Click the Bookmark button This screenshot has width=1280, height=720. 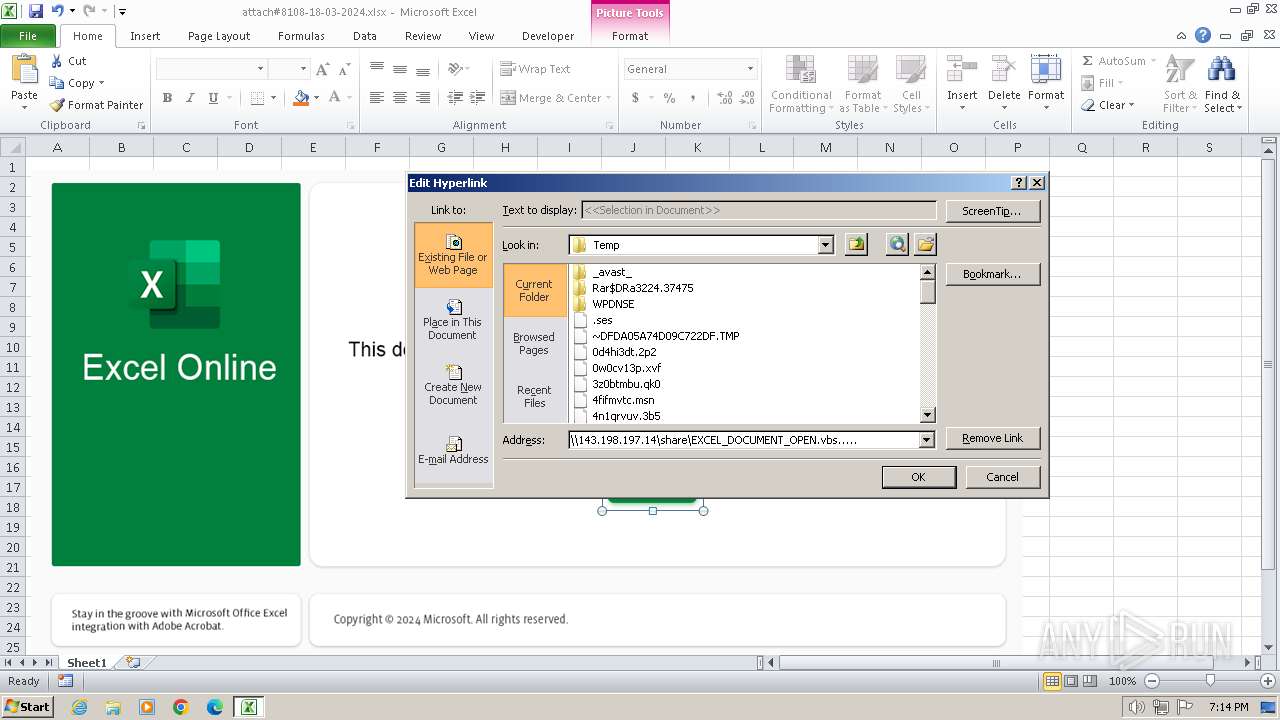992,274
